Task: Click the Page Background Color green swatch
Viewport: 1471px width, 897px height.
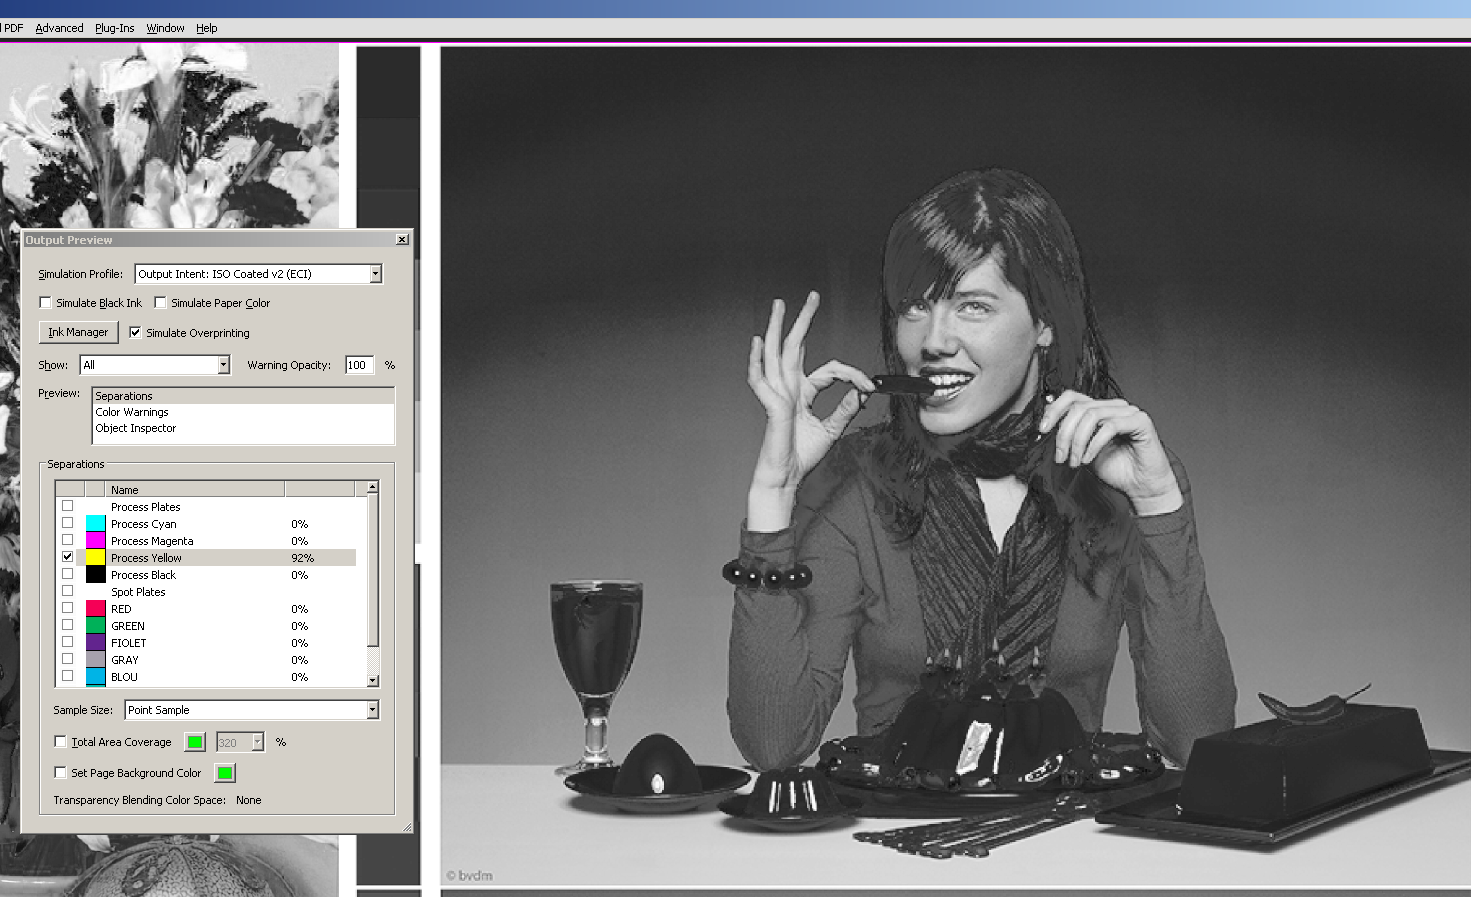Action: pos(225,773)
